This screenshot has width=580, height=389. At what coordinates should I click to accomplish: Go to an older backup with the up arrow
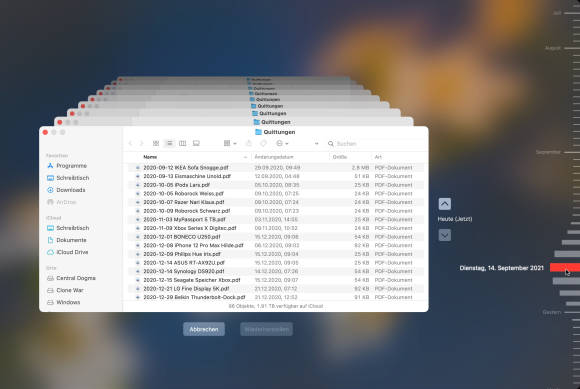tap(445, 204)
